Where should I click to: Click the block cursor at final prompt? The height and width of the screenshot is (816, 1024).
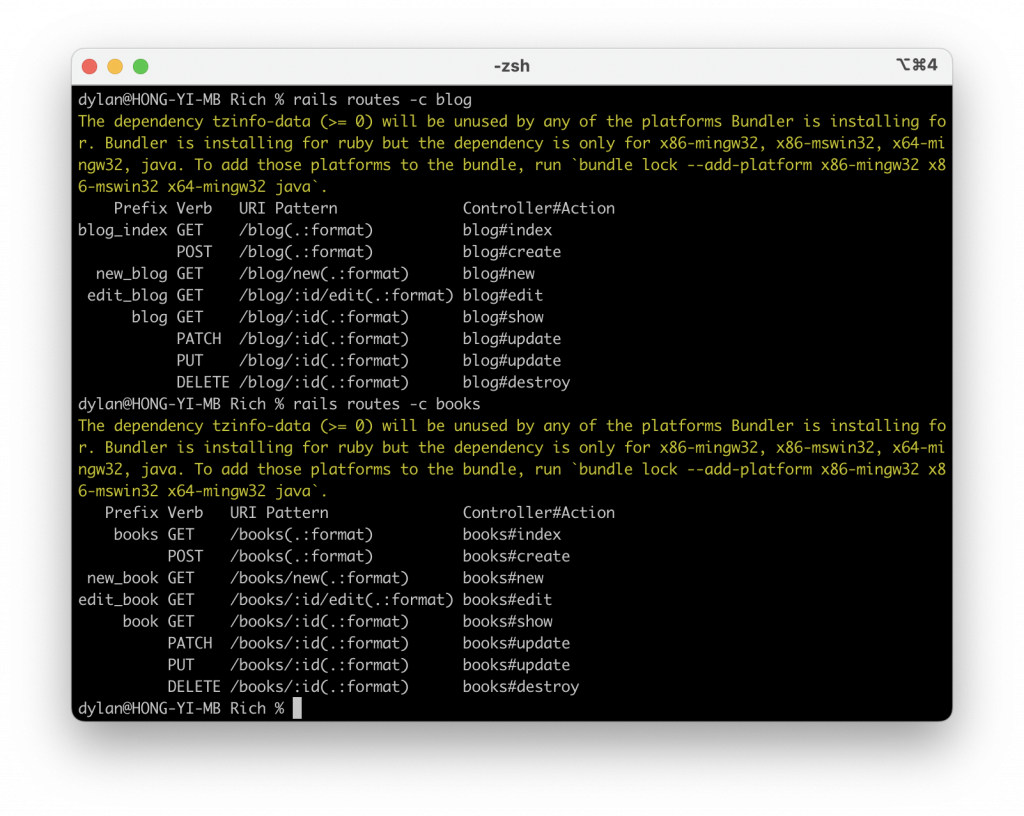(x=297, y=708)
